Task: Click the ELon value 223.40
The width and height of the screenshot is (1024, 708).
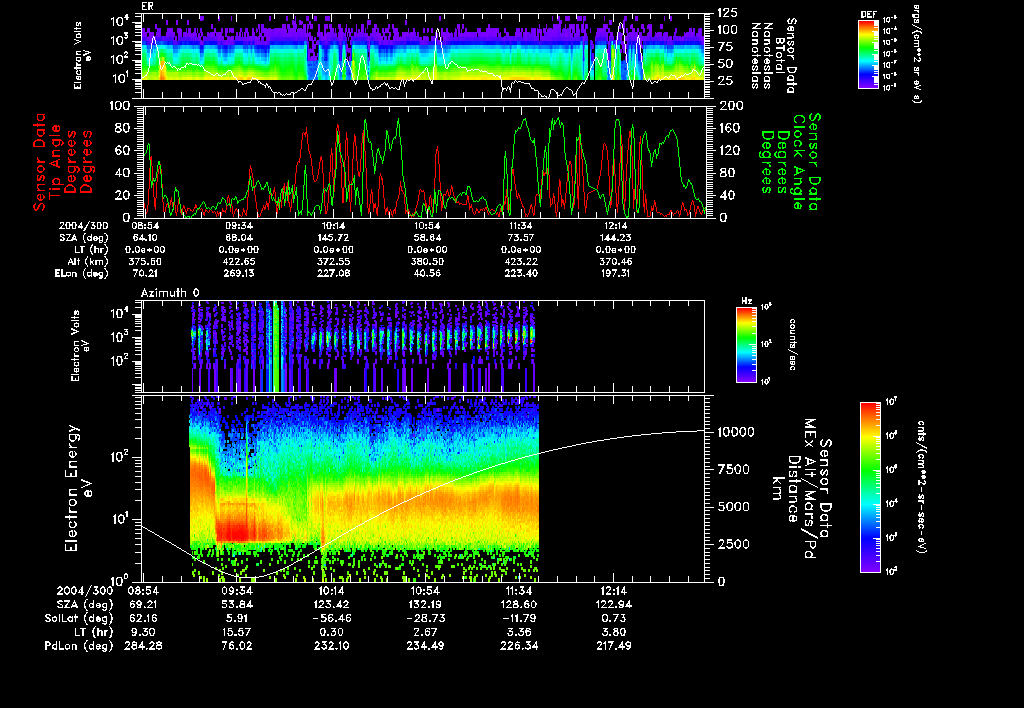Action: pyautogui.click(x=520, y=274)
